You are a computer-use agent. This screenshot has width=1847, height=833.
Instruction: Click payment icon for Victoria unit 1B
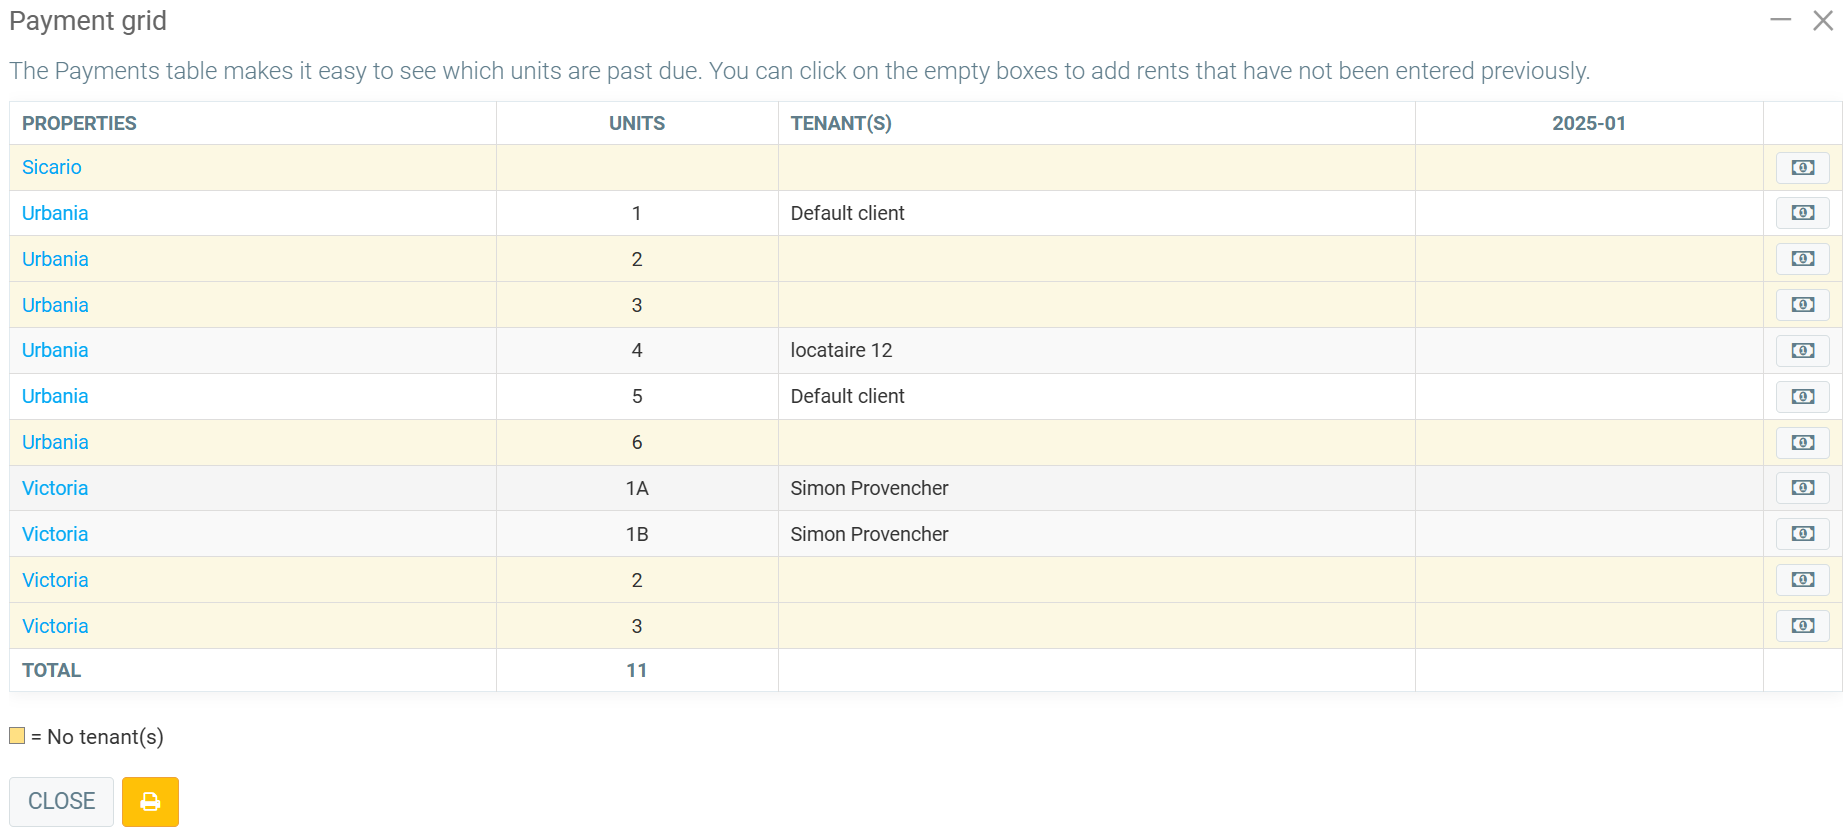[1802, 534]
